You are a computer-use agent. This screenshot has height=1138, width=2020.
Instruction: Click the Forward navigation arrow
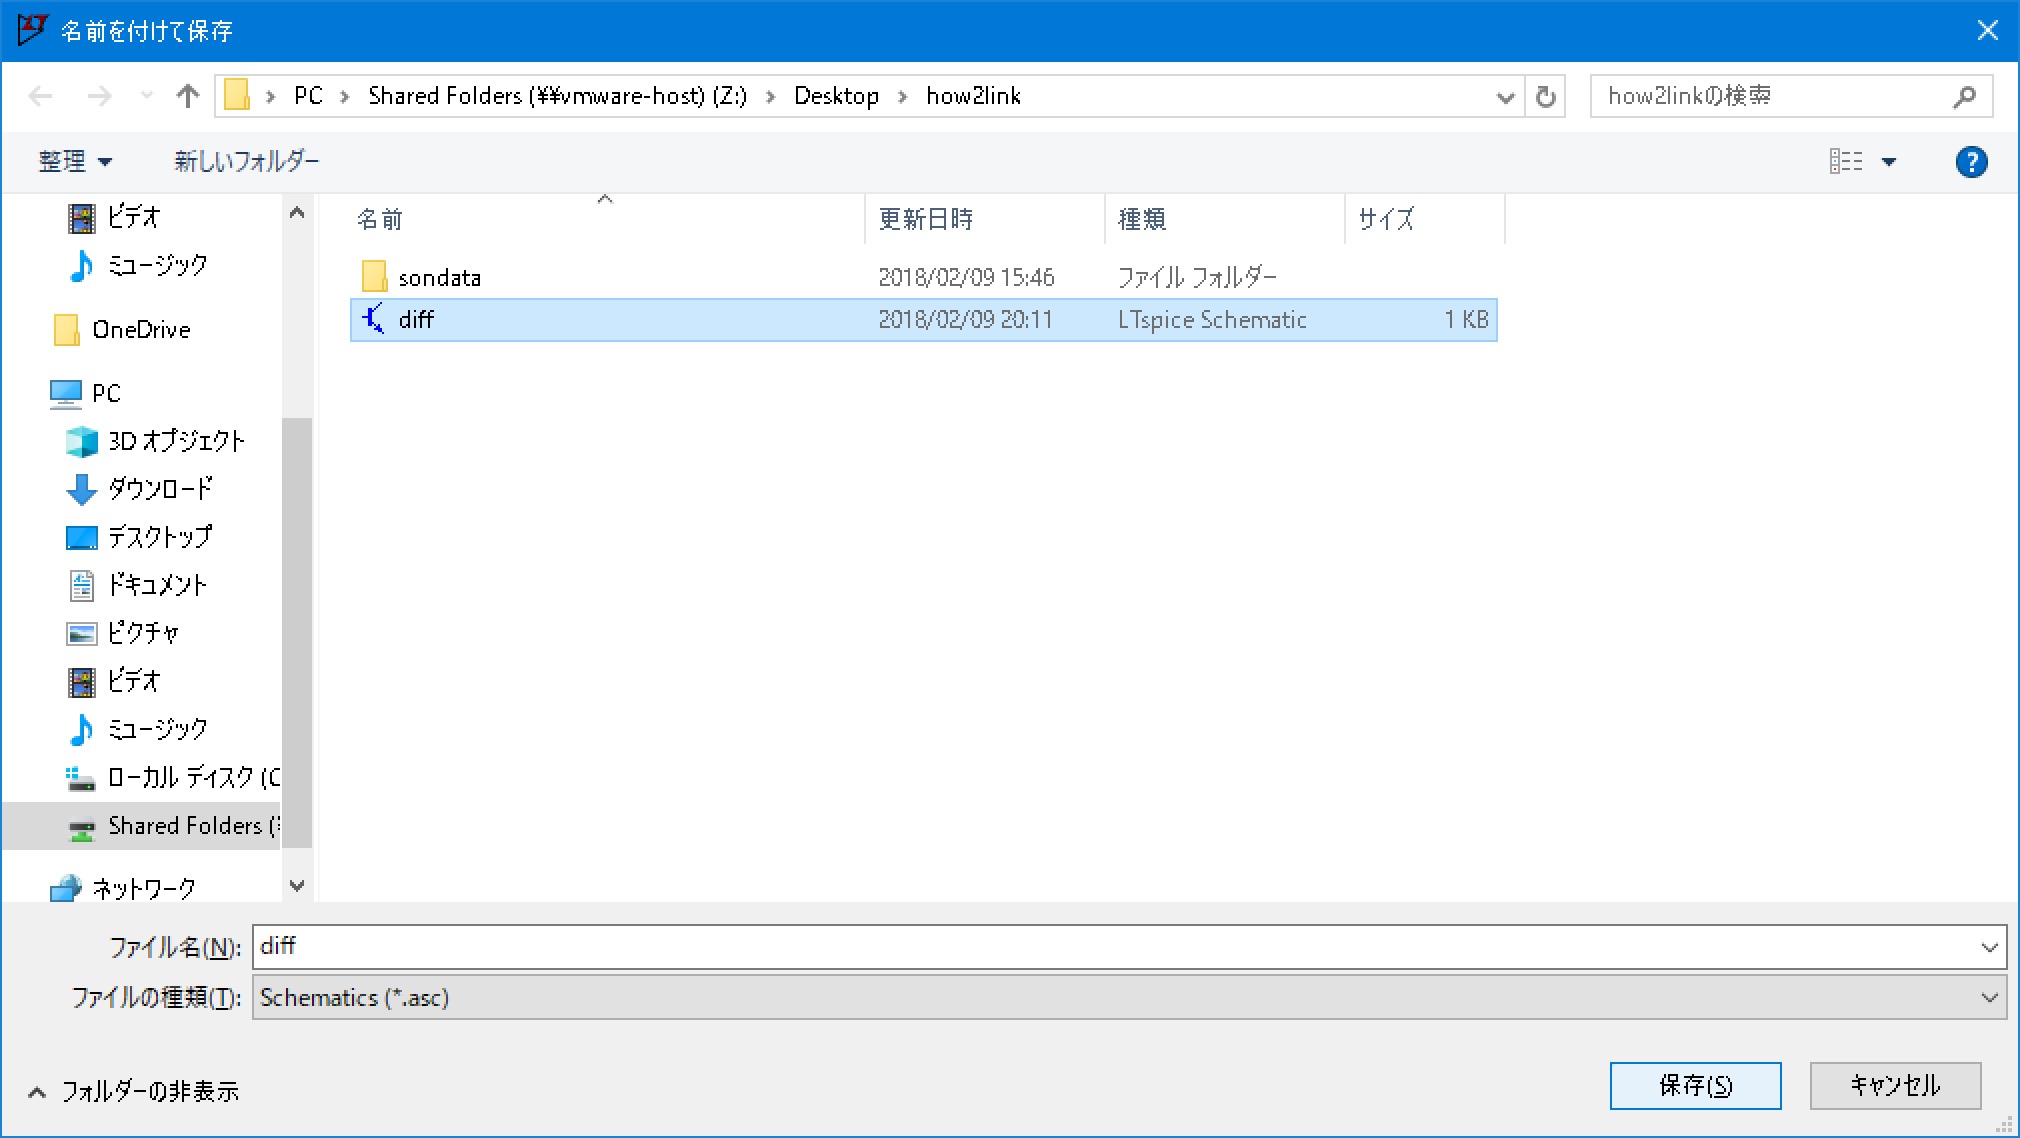coord(99,96)
